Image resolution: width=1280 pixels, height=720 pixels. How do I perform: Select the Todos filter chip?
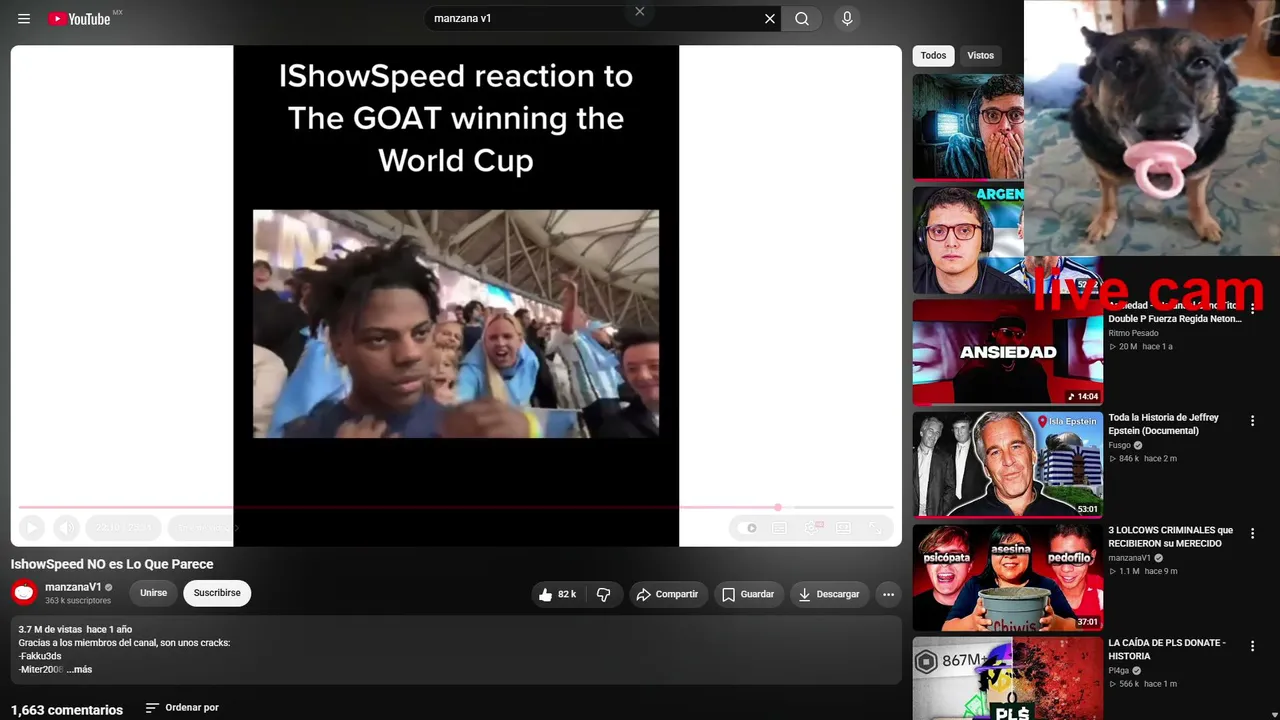point(933,56)
